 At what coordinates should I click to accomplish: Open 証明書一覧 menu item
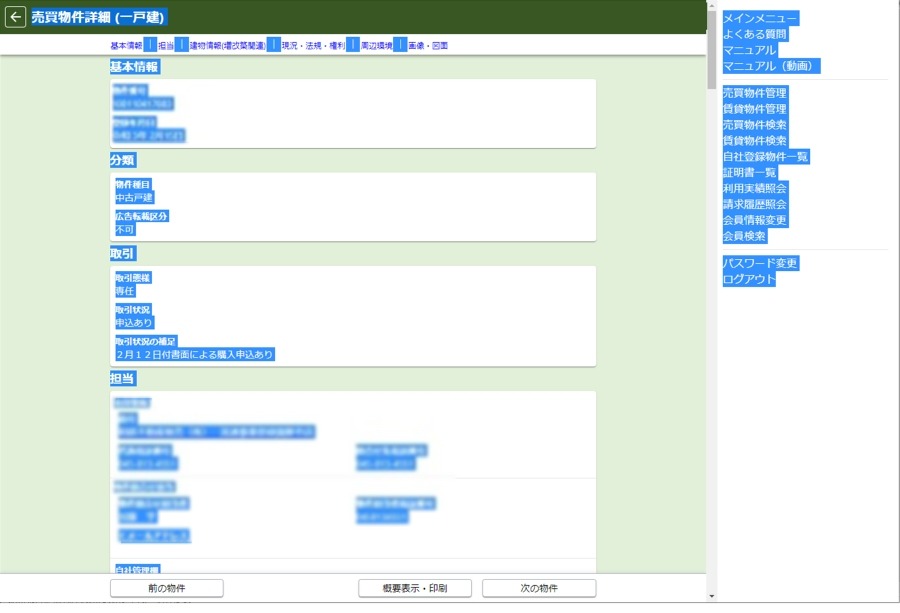[x=749, y=173]
